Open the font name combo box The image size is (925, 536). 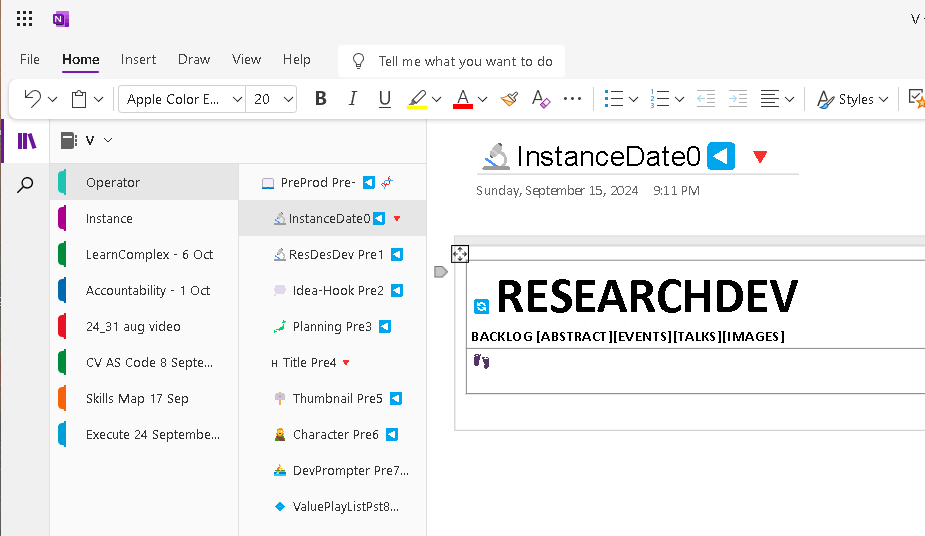[182, 99]
